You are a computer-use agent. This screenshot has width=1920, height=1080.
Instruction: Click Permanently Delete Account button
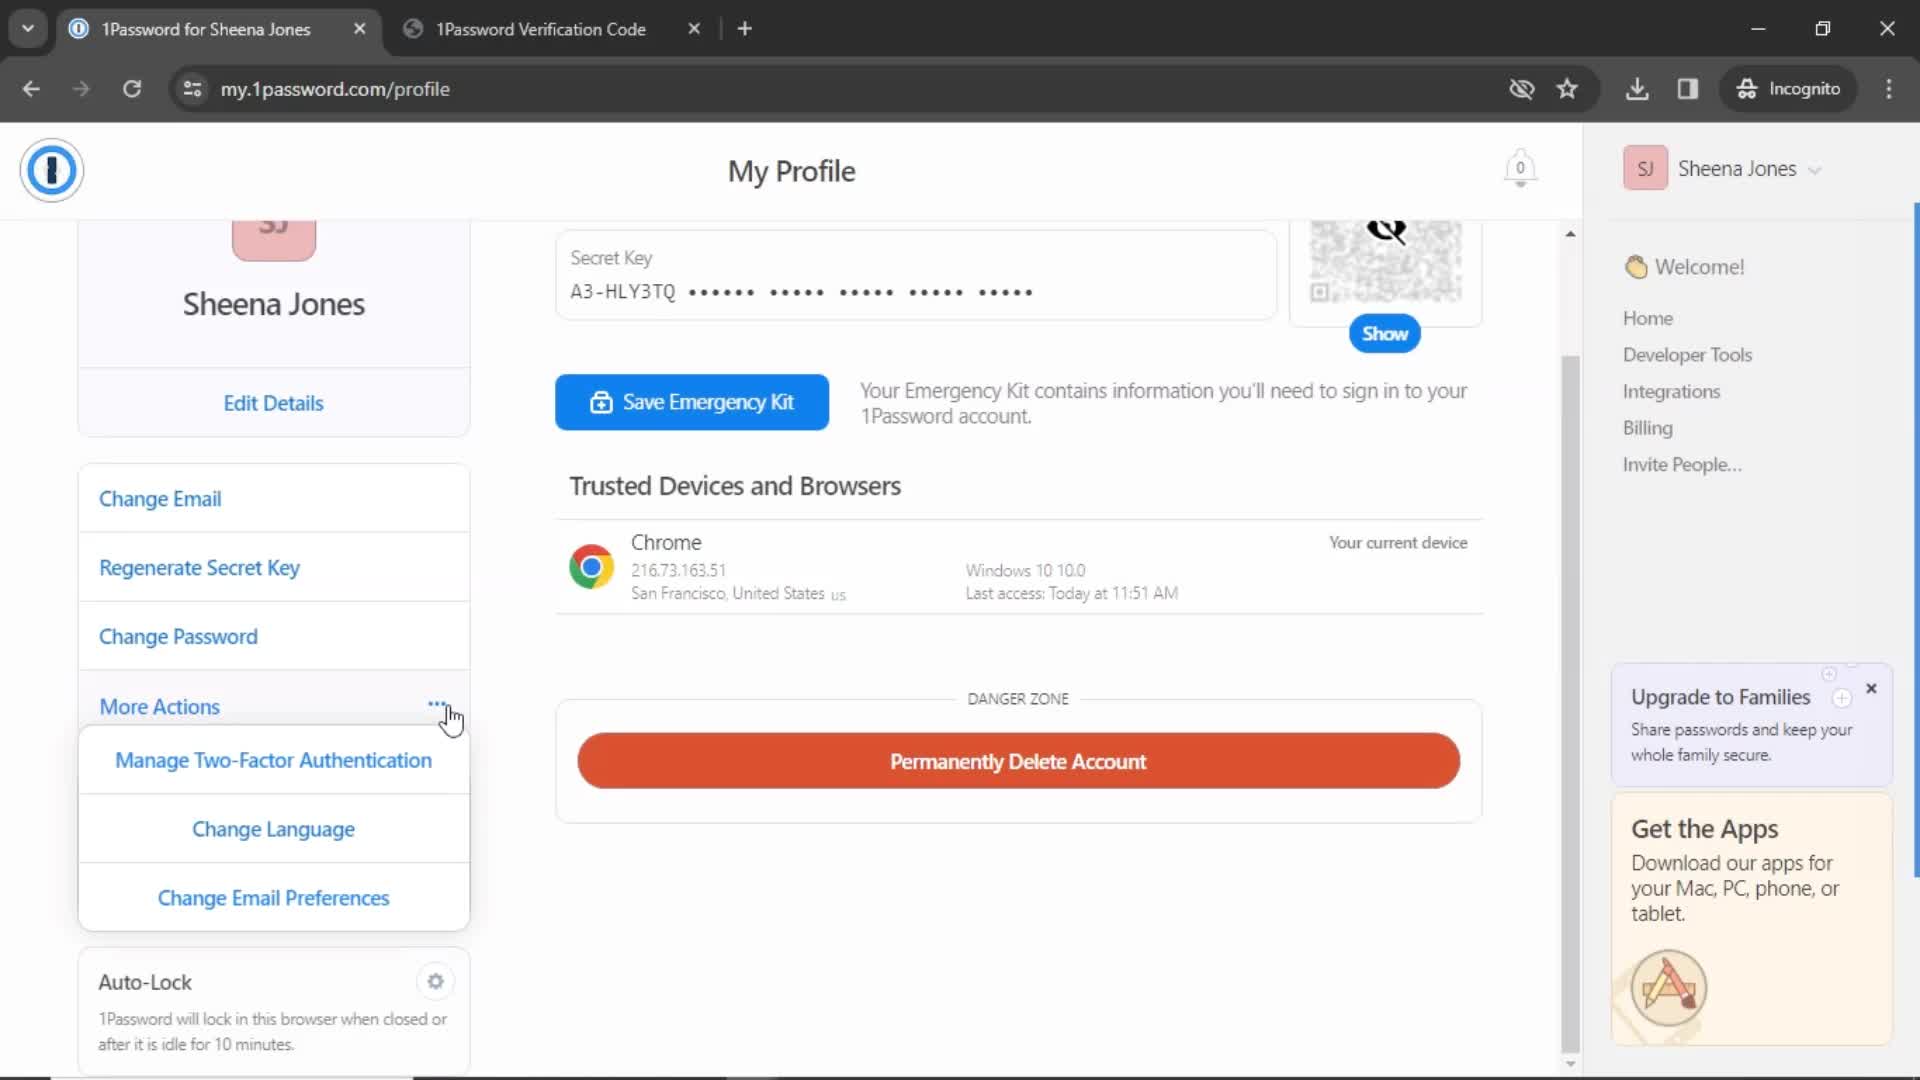coord(1018,761)
